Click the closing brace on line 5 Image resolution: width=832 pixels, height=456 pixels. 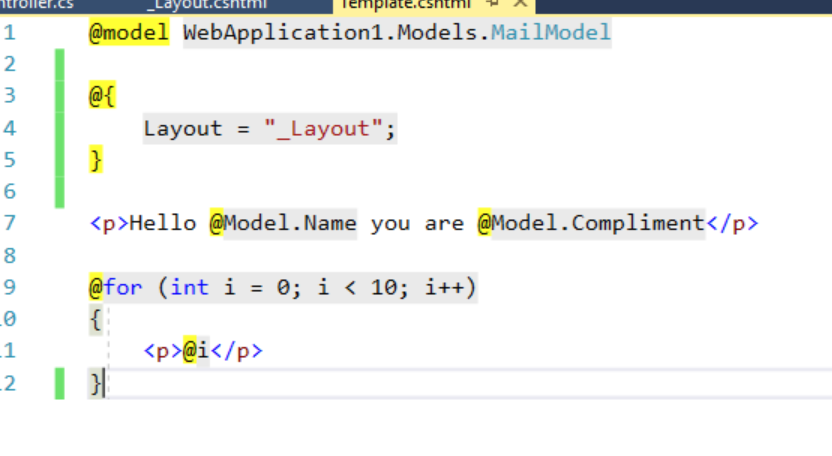coord(96,160)
